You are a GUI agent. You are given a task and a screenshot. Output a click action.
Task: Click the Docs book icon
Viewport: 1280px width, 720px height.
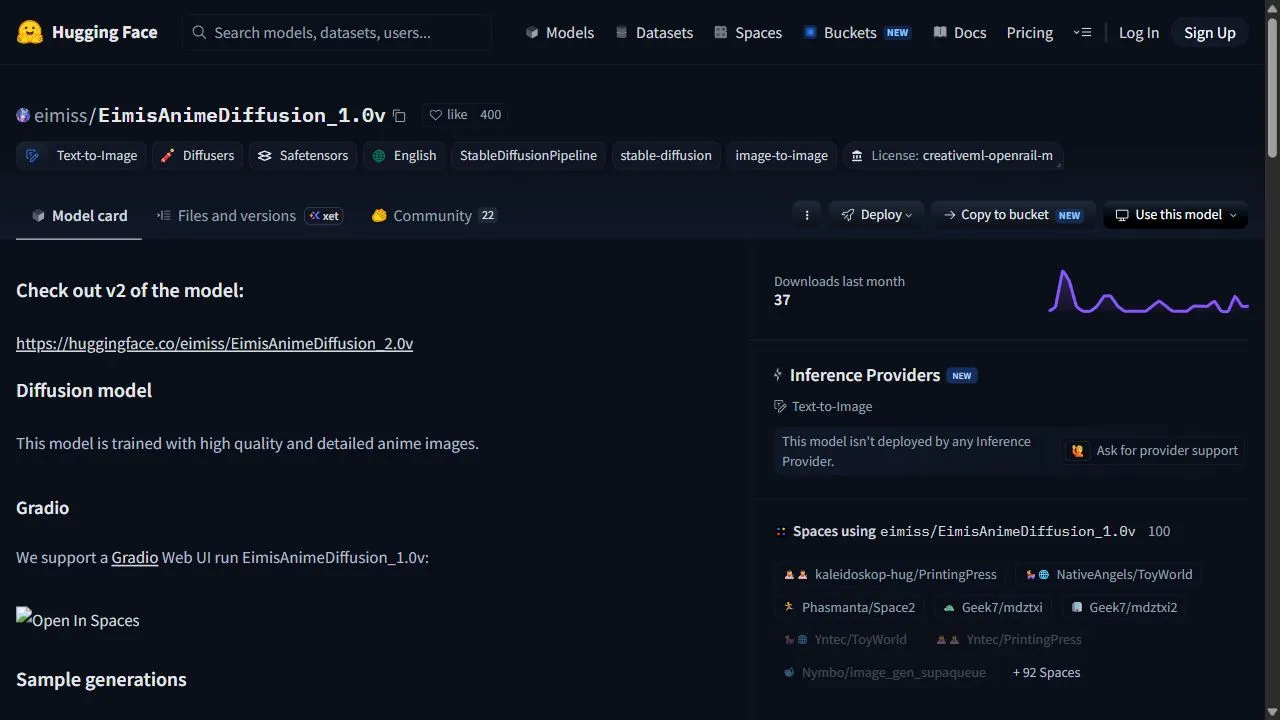(x=940, y=33)
